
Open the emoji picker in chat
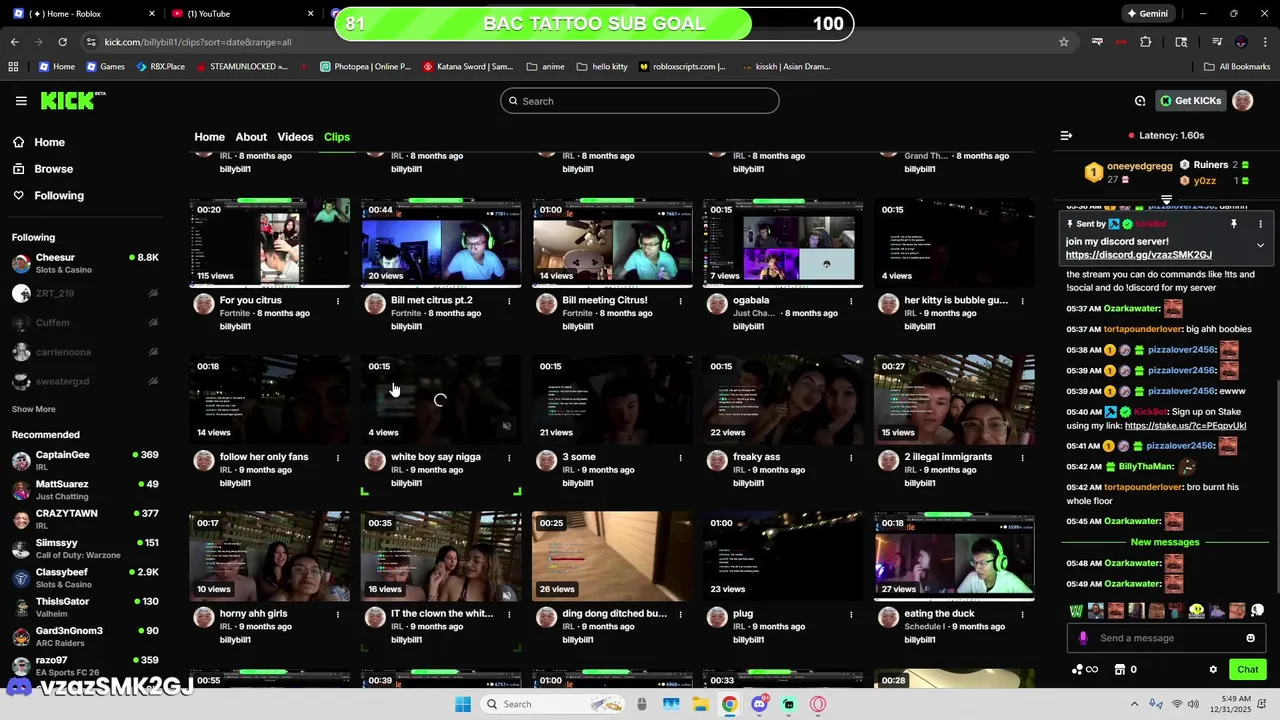[1250, 638]
